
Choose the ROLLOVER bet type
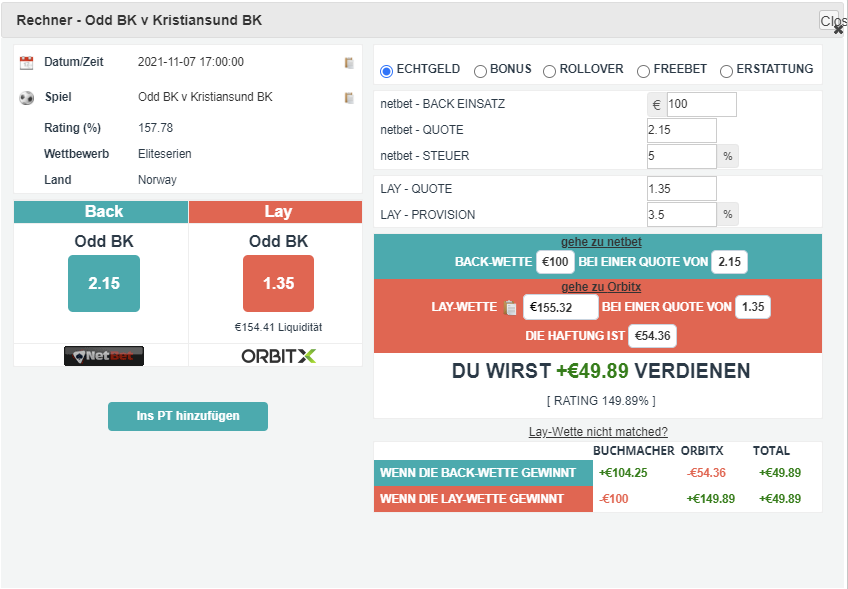pos(550,71)
